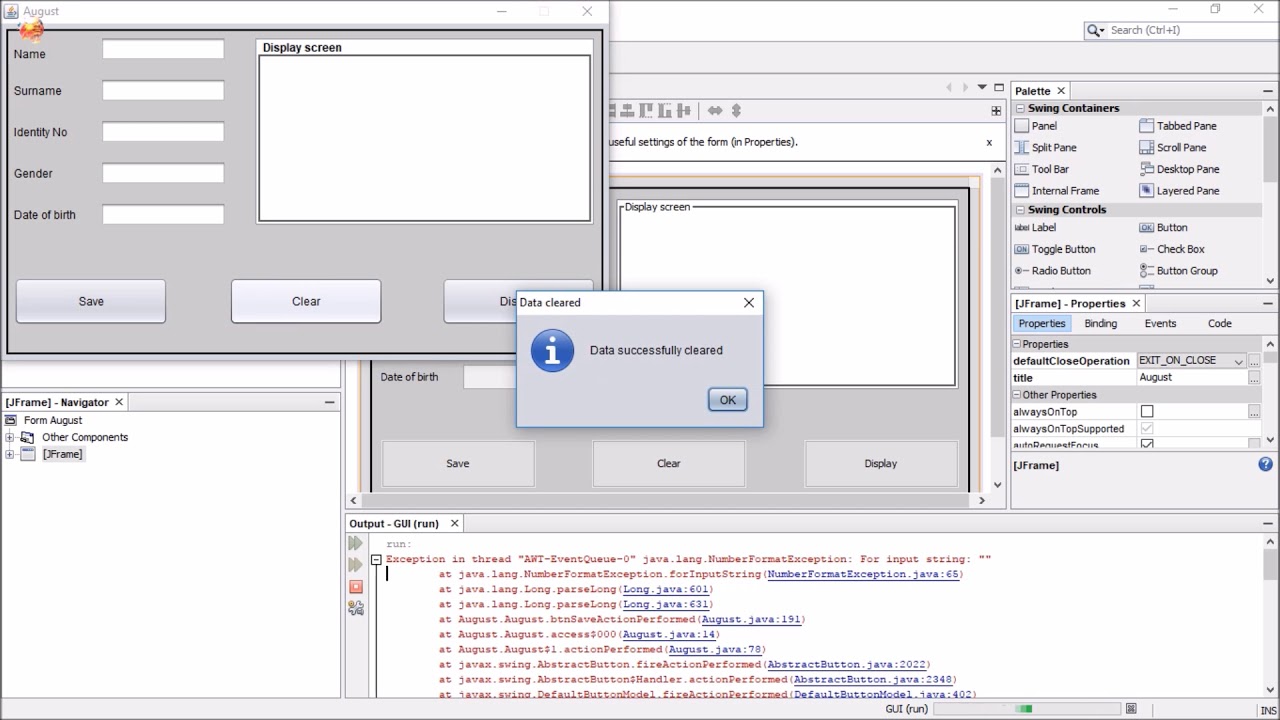Image resolution: width=1280 pixels, height=720 pixels.
Task: Minimize the Navigator panel
Action: tap(329, 402)
